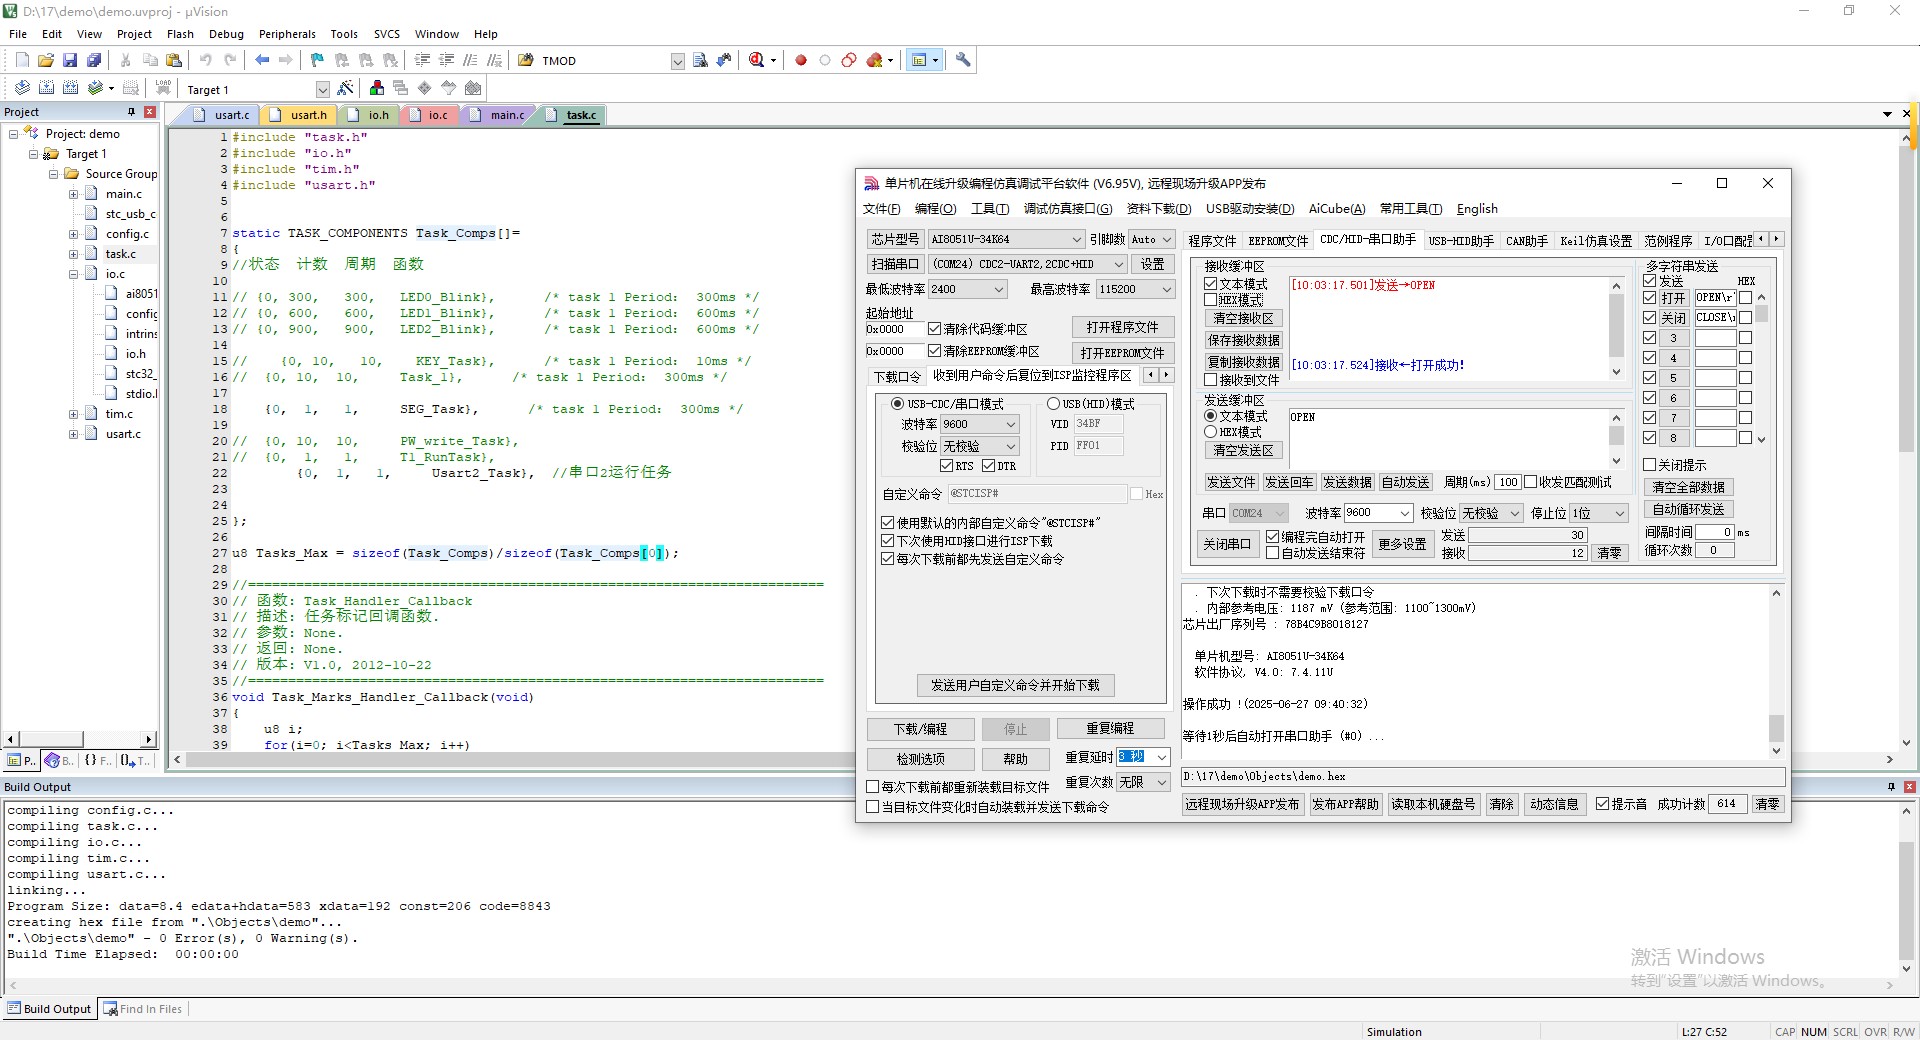Click the 关闭串口 button
Viewport: 1920px width, 1040px height.
pyautogui.click(x=1227, y=544)
